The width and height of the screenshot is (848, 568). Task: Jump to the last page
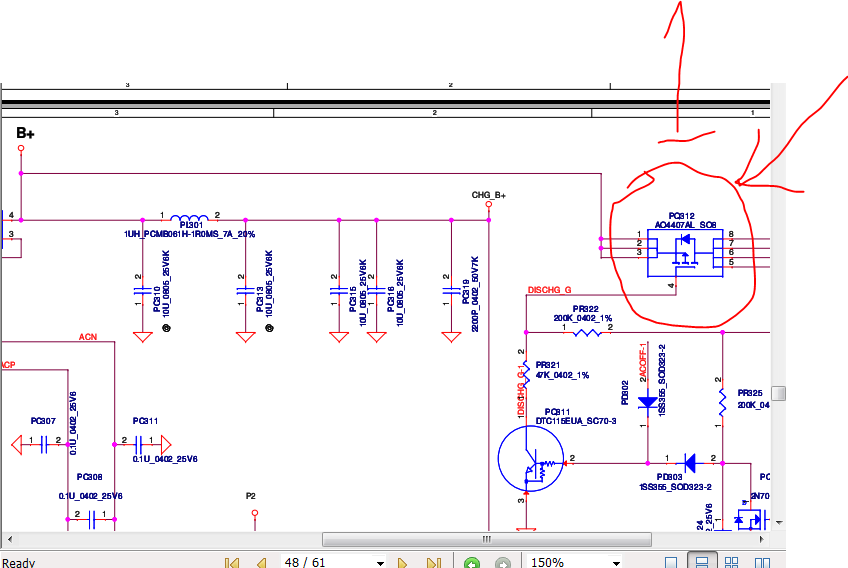click(x=434, y=563)
